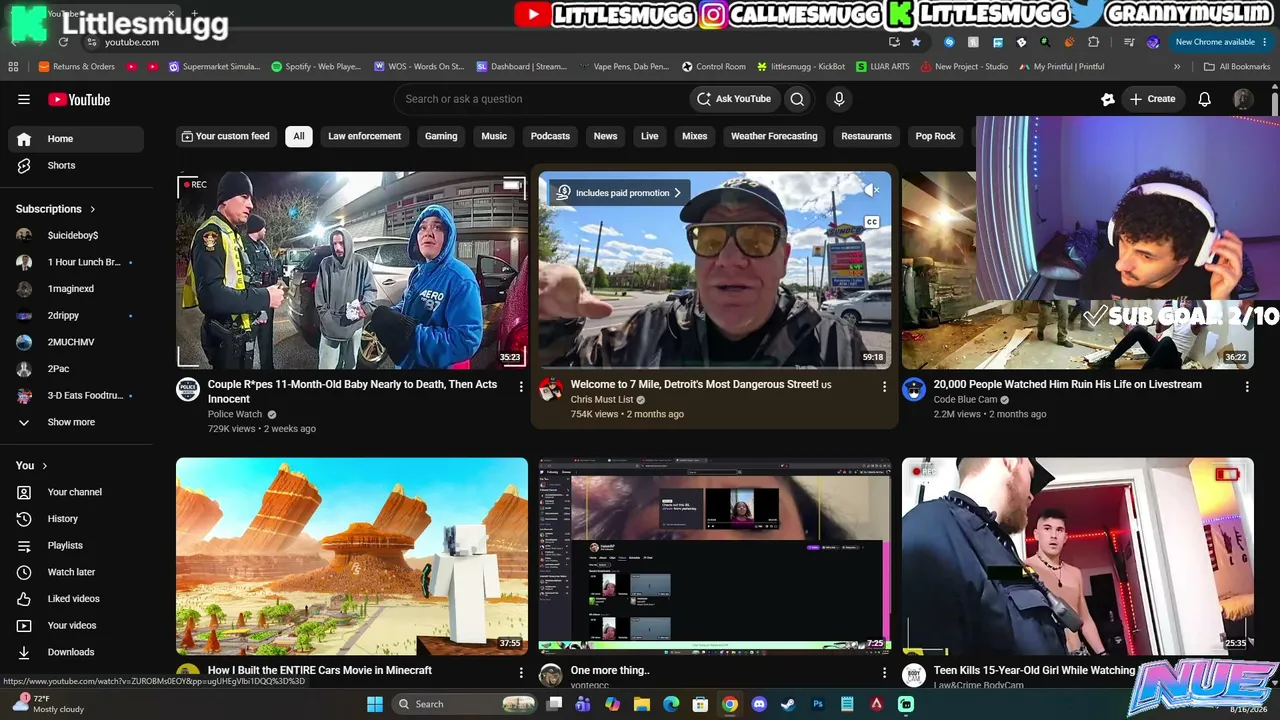Open Photoshop from the taskbar

(817, 704)
